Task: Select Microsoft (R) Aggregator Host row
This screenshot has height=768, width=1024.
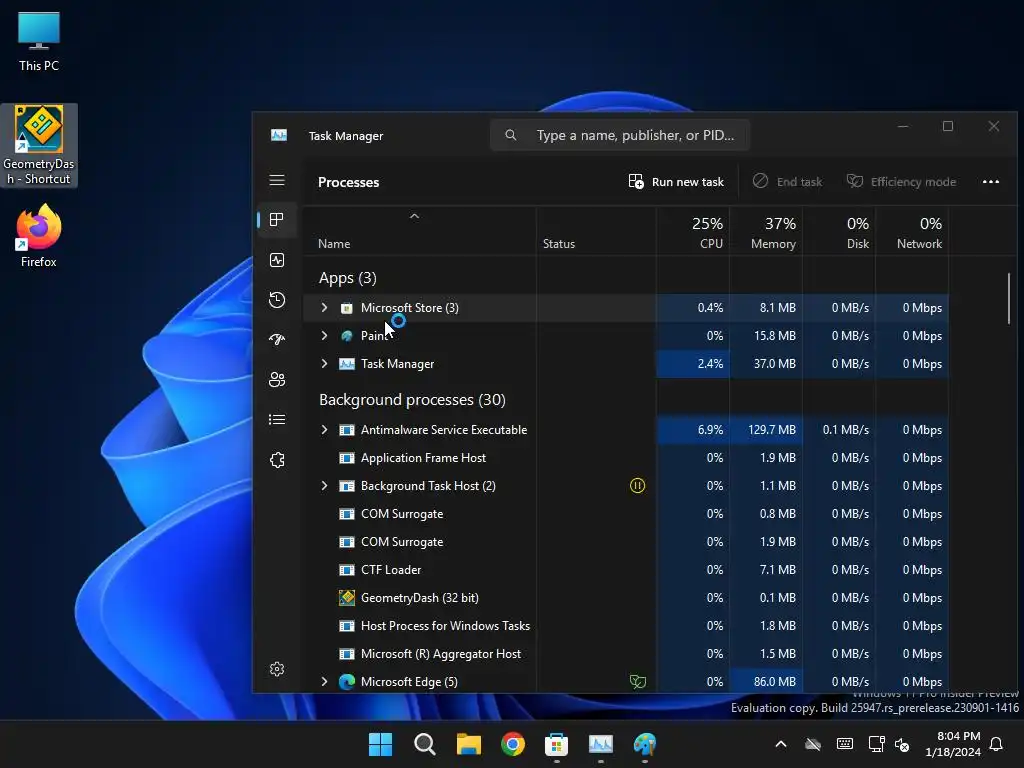Action: [626, 654]
